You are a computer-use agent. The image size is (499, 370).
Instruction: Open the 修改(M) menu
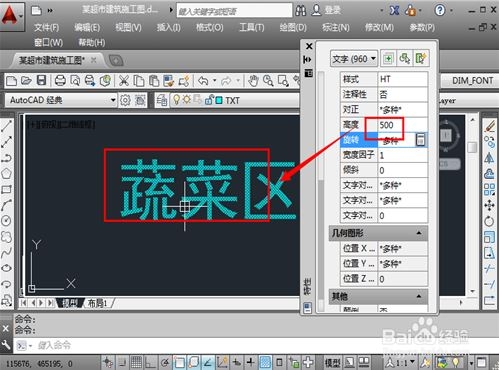tap(379, 27)
